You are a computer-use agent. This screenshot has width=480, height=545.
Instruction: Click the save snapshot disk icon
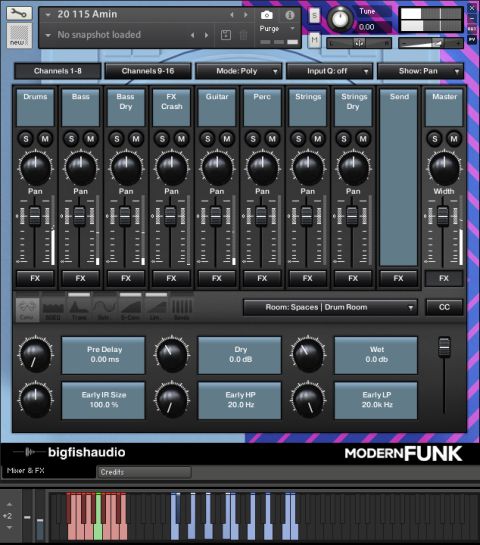click(226, 35)
